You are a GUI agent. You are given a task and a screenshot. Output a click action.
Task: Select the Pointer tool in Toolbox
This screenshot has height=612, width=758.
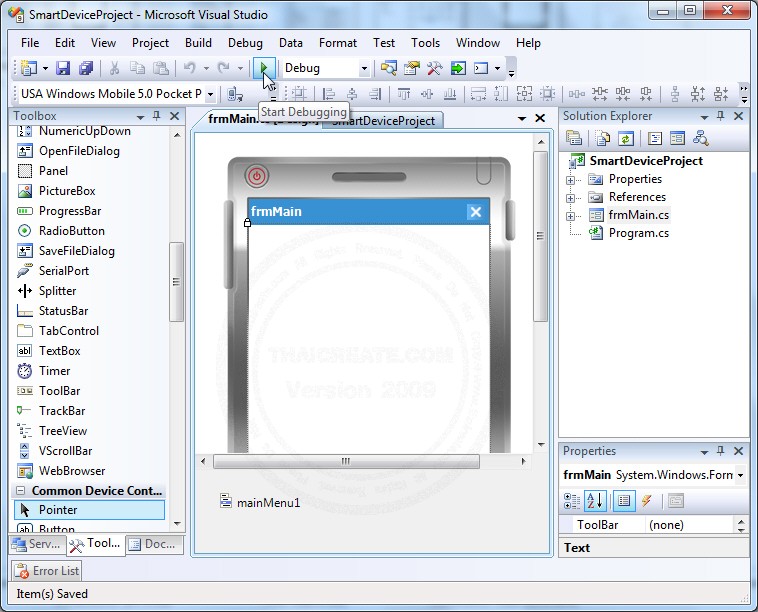point(89,510)
